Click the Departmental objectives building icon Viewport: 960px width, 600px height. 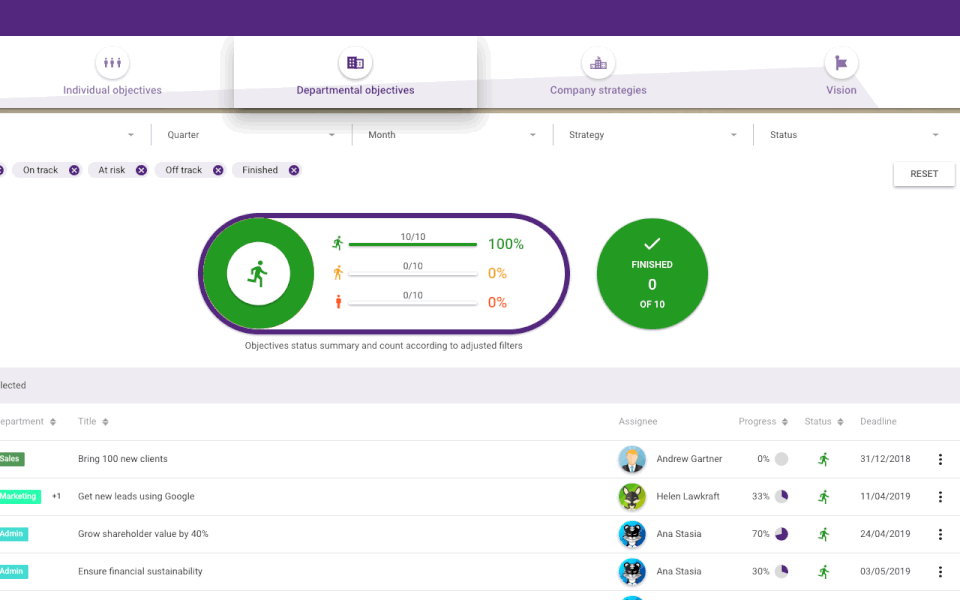pos(355,62)
